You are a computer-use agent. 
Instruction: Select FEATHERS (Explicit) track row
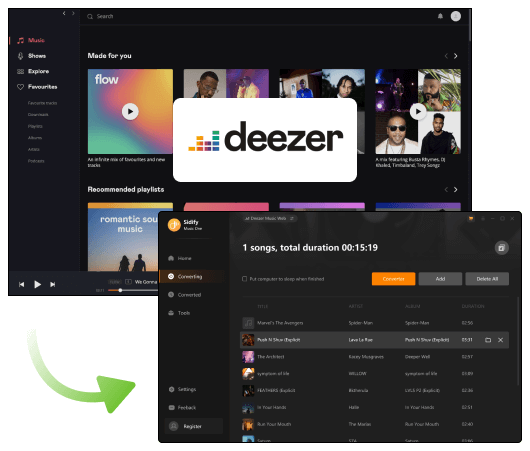(x=375, y=390)
